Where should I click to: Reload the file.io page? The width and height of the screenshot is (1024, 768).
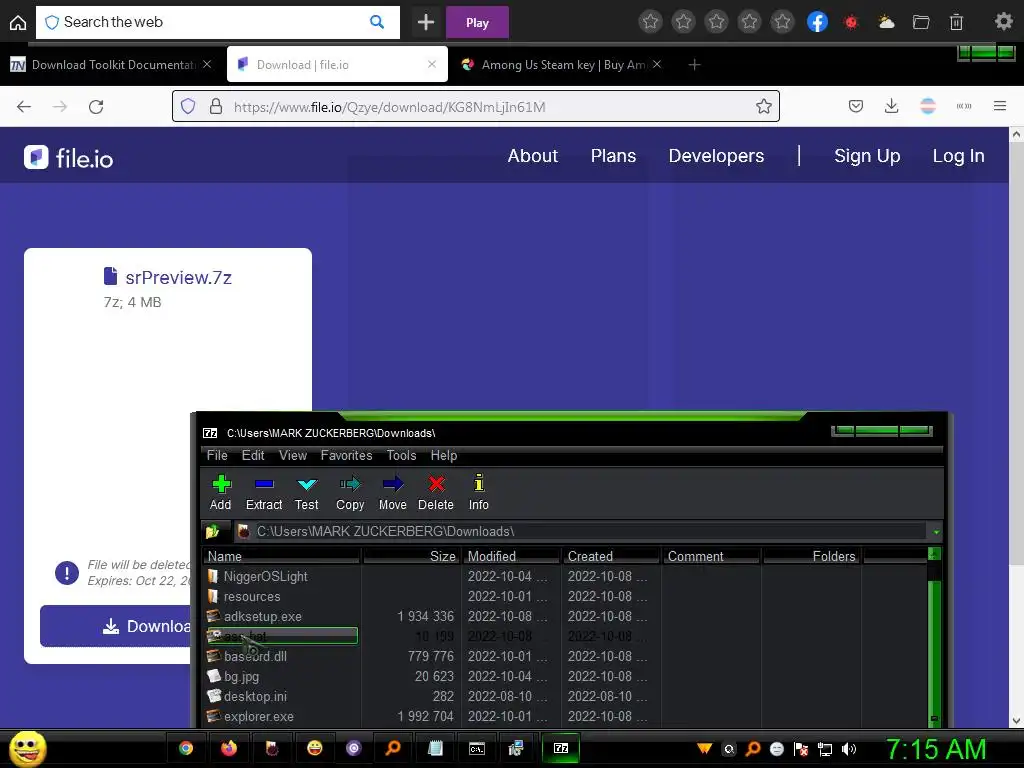click(x=96, y=106)
